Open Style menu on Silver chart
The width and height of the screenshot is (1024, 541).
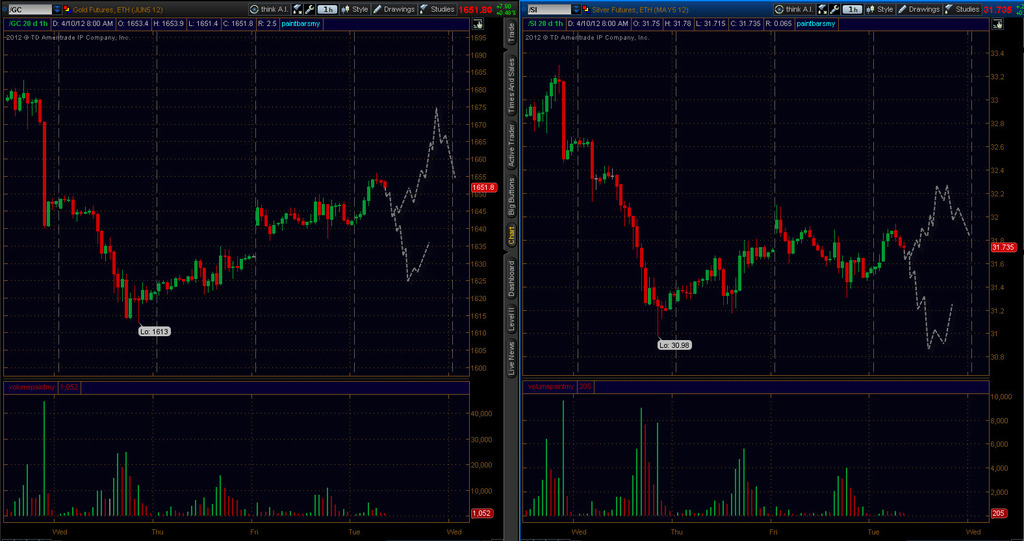[880, 9]
